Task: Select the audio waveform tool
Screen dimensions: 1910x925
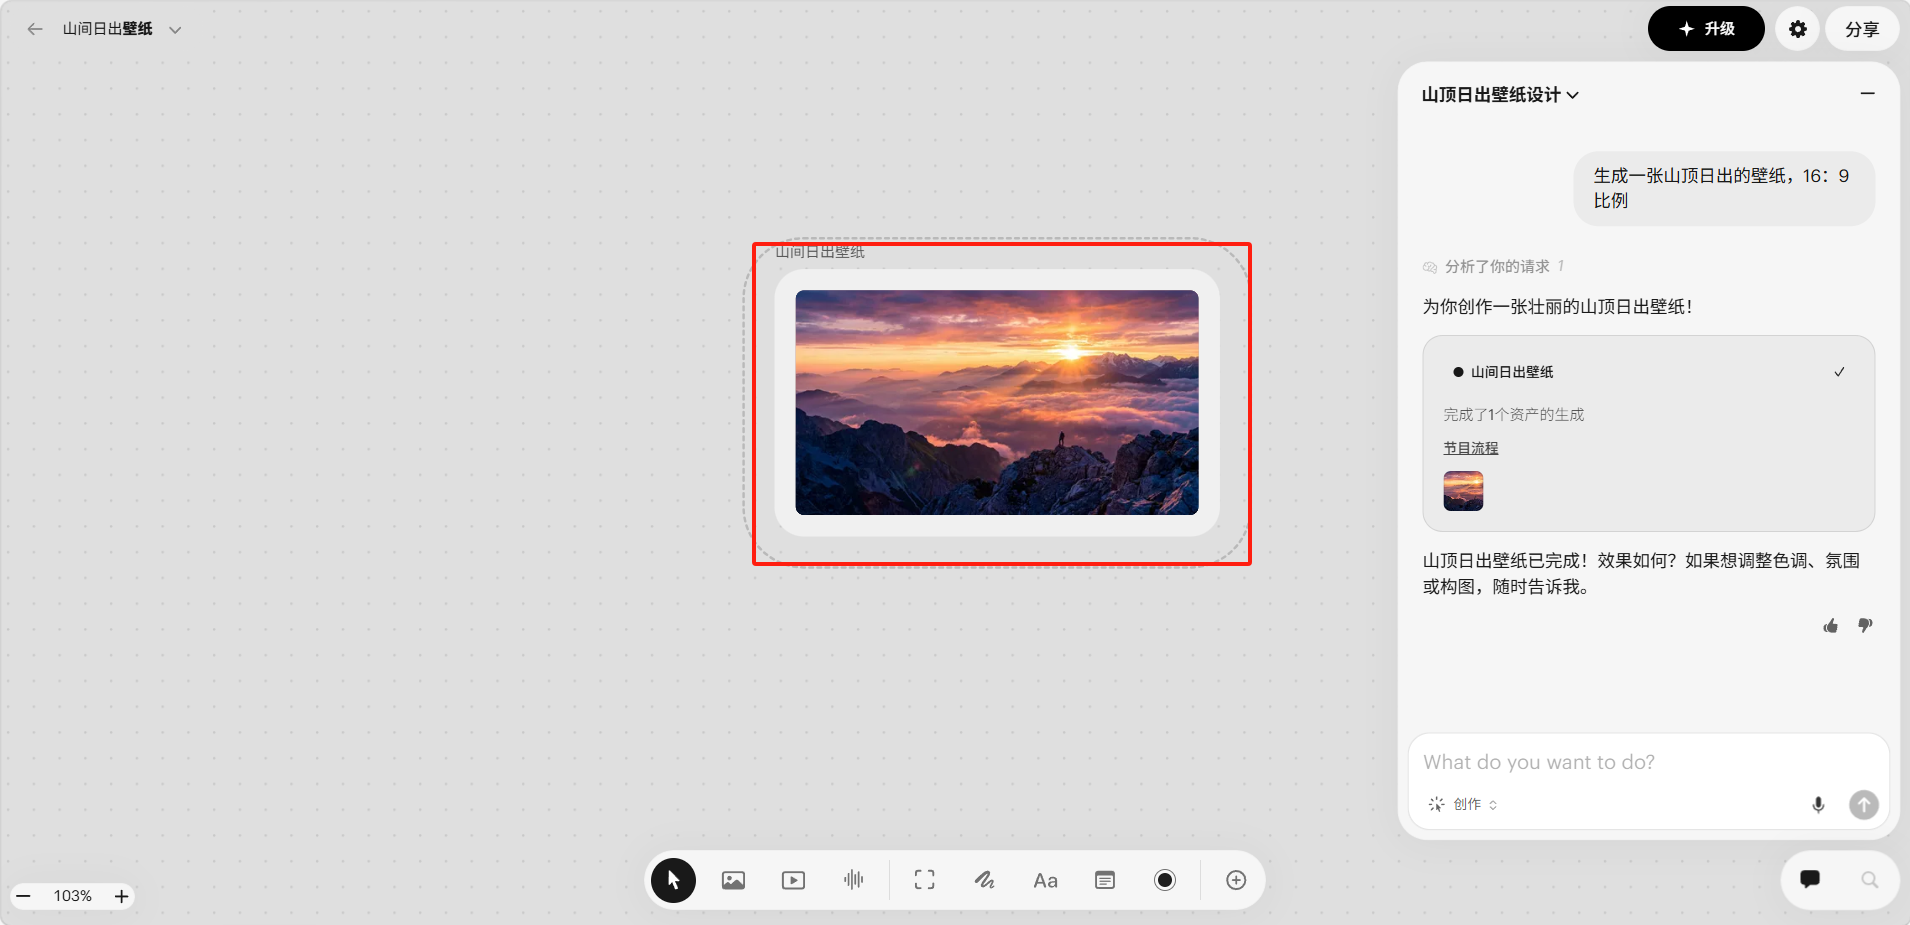Action: (853, 880)
